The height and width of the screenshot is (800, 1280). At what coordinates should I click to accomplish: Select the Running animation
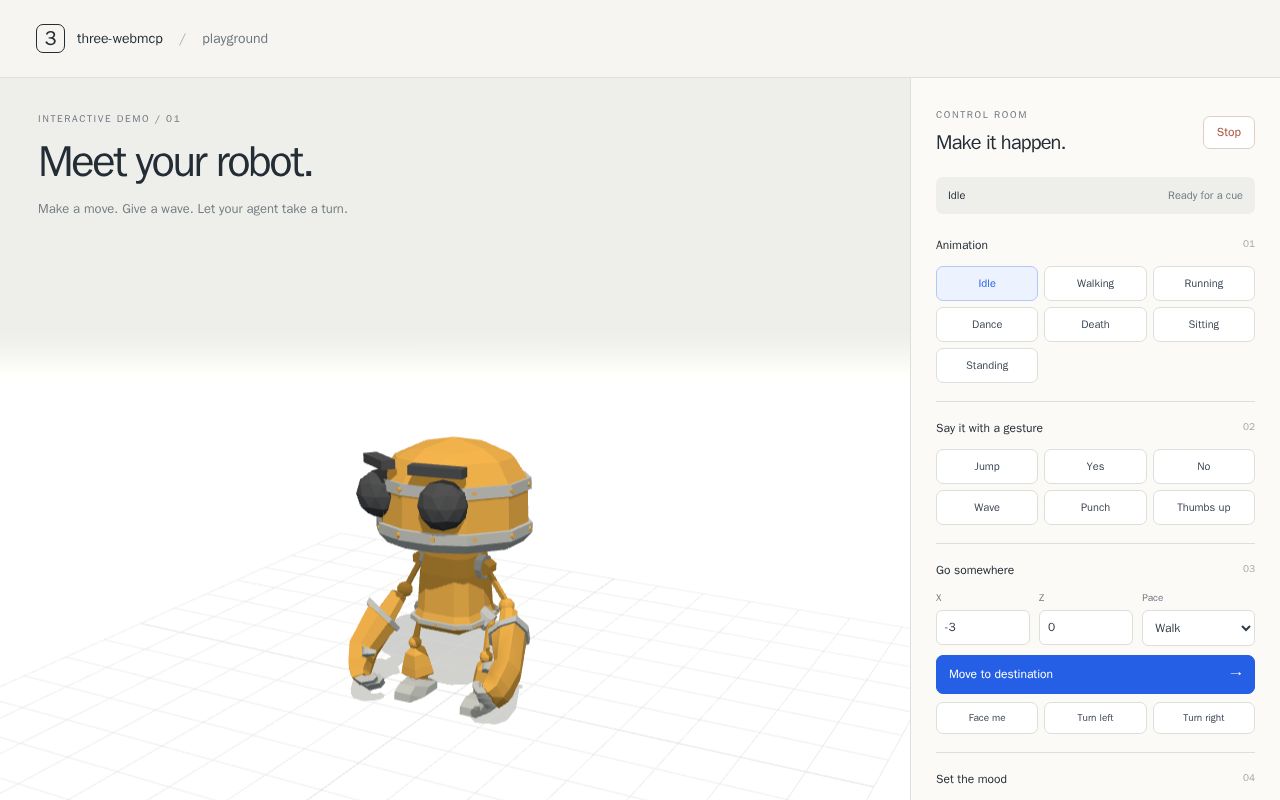[1204, 283]
